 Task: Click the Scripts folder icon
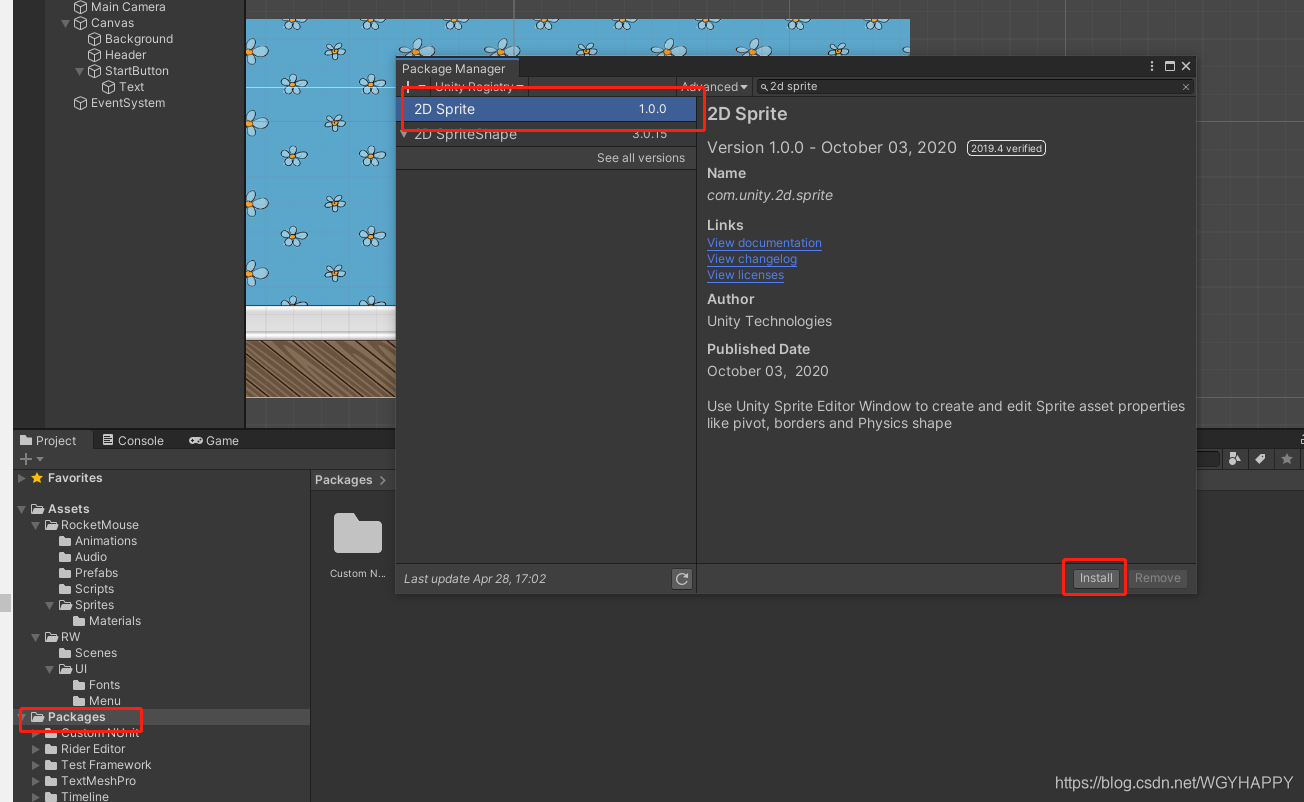coord(66,589)
